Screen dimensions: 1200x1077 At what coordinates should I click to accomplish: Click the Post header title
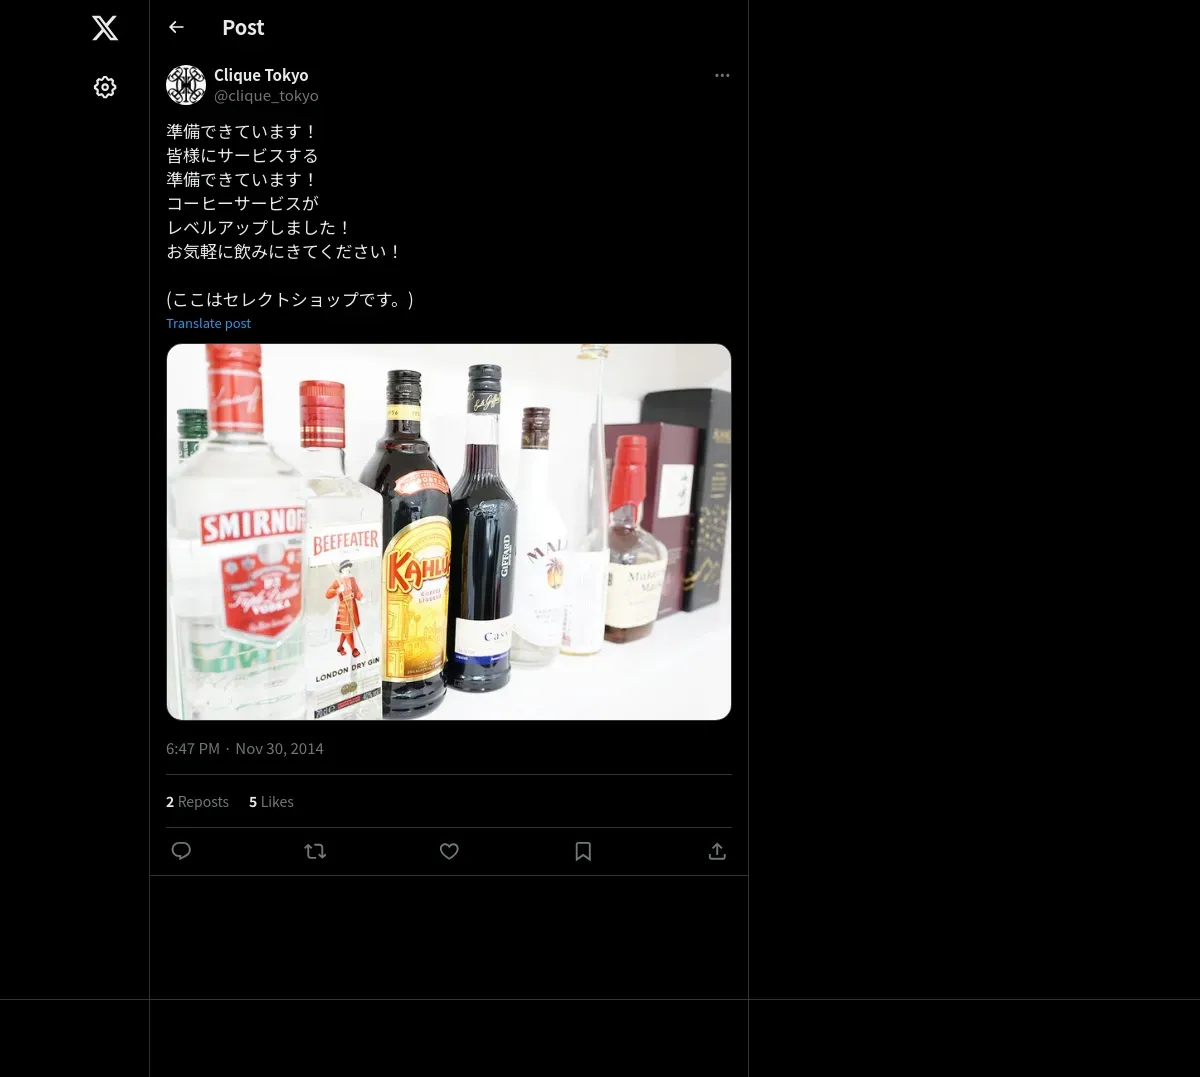click(x=243, y=27)
